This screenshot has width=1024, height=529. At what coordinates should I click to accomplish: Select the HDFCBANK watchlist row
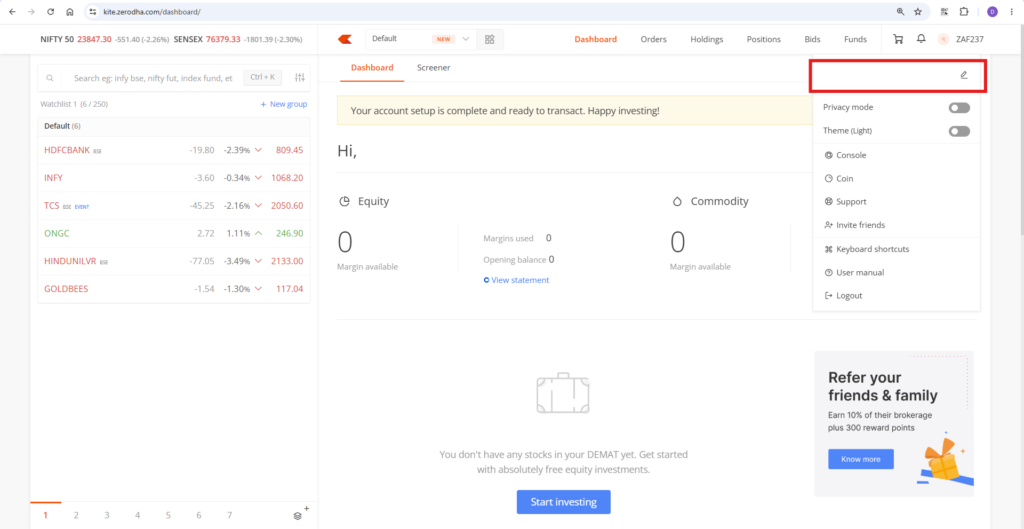pyautogui.click(x=174, y=150)
